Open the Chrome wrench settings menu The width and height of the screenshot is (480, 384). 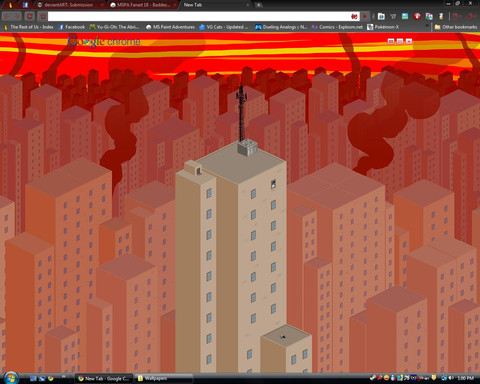pyautogui.click(x=470, y=16)
